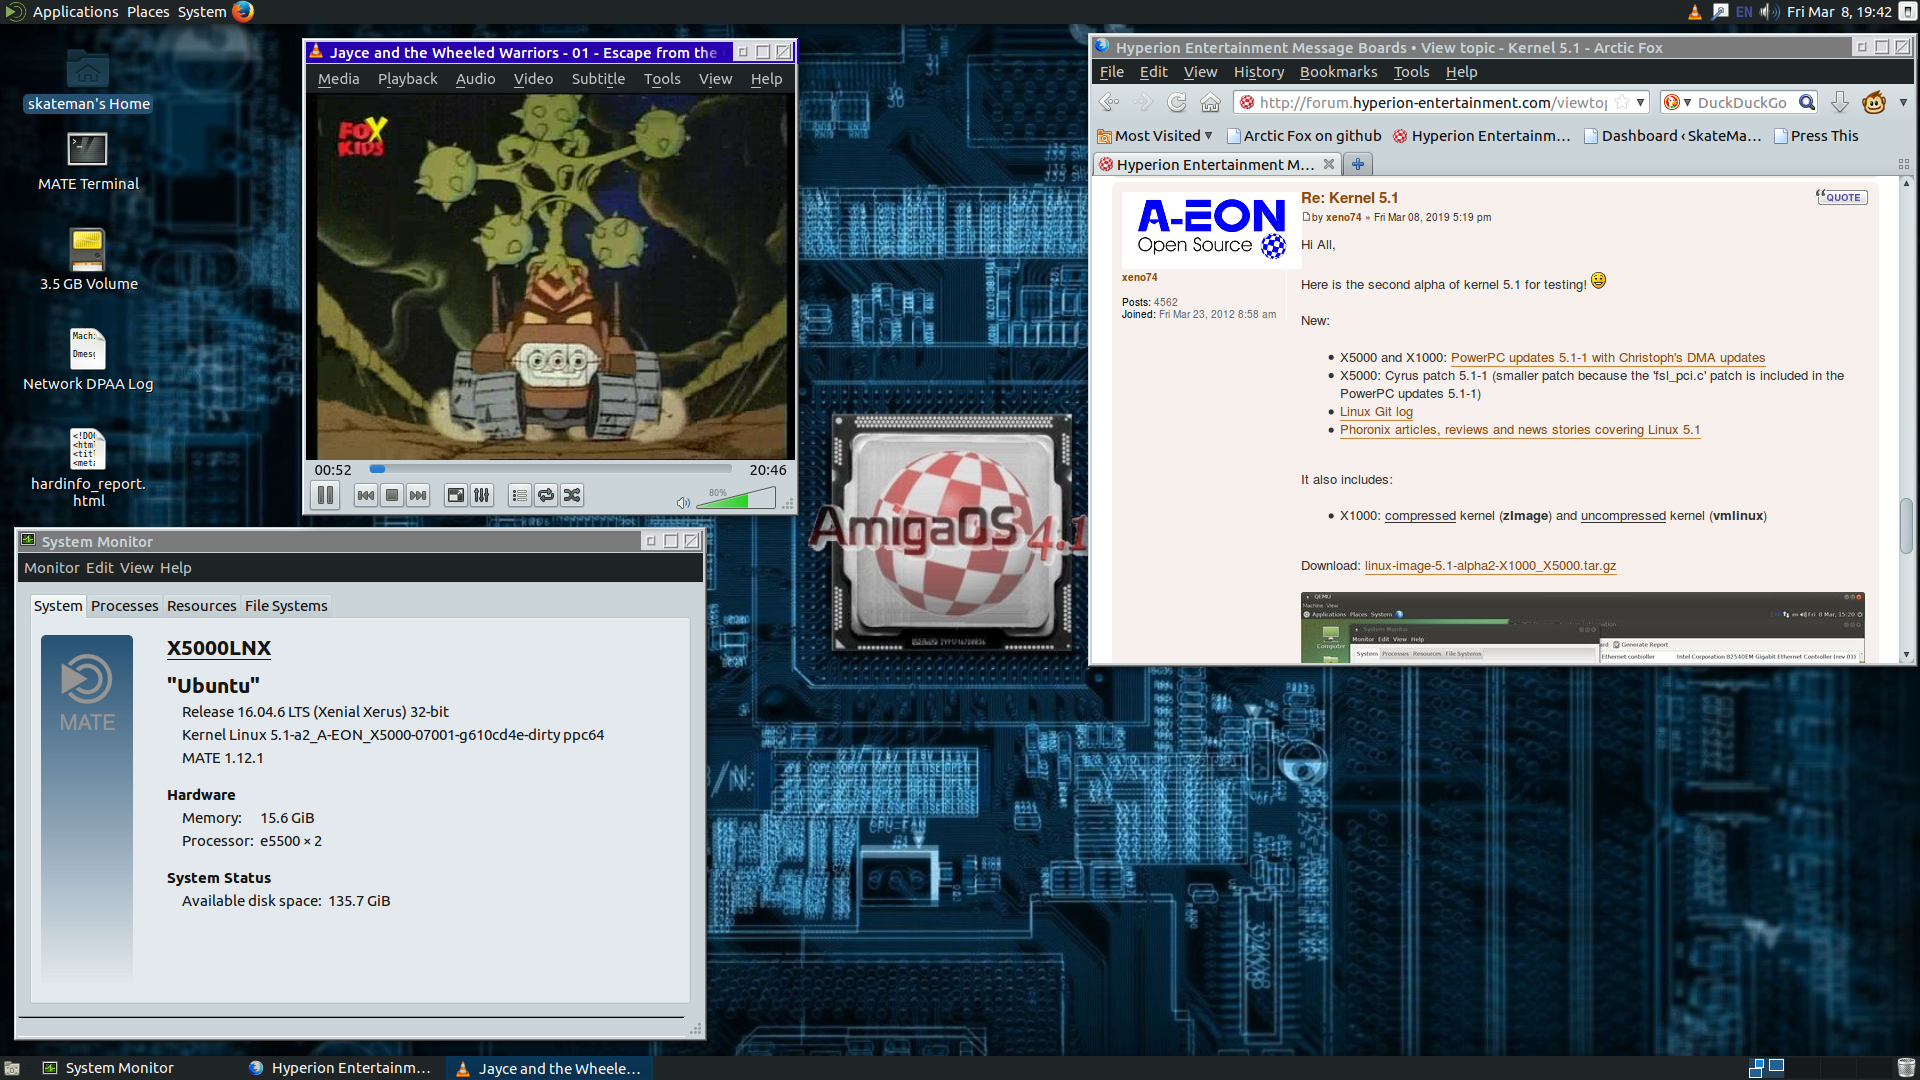Pause the video in VLC
The width and height of the screenshot is (1920, 1080).
tap(325, 495)
